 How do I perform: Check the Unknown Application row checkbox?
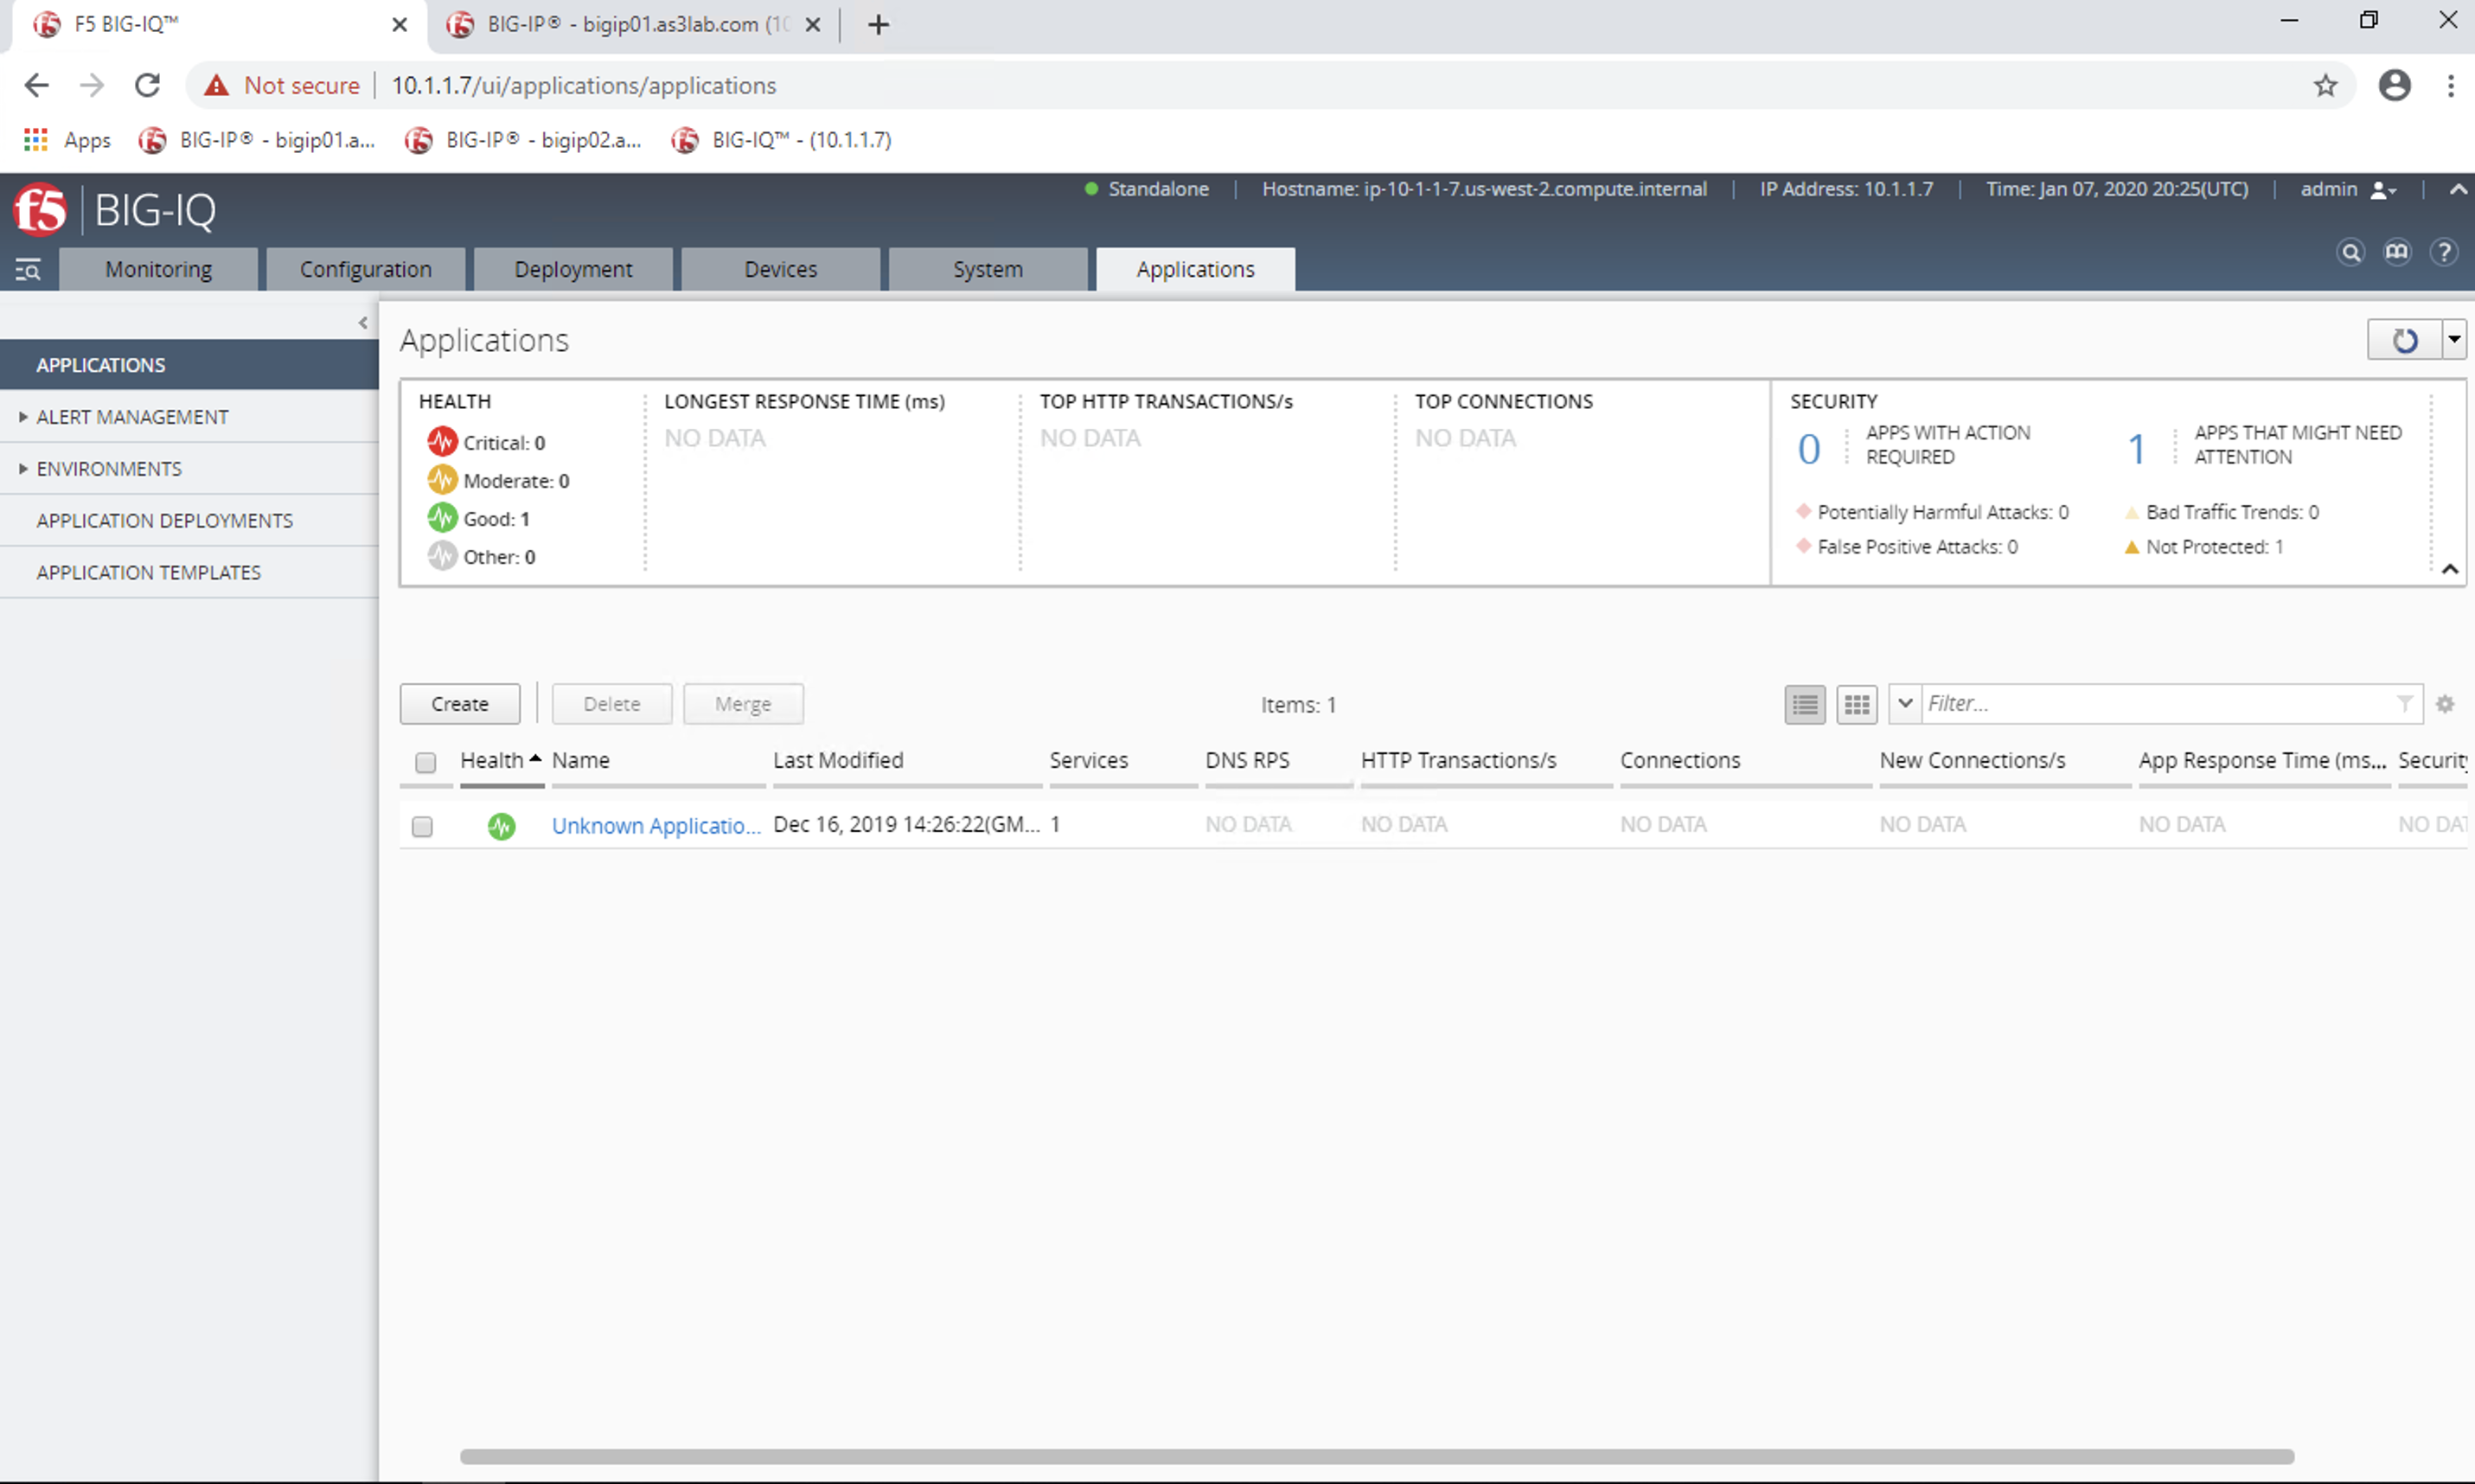[422, 827]
